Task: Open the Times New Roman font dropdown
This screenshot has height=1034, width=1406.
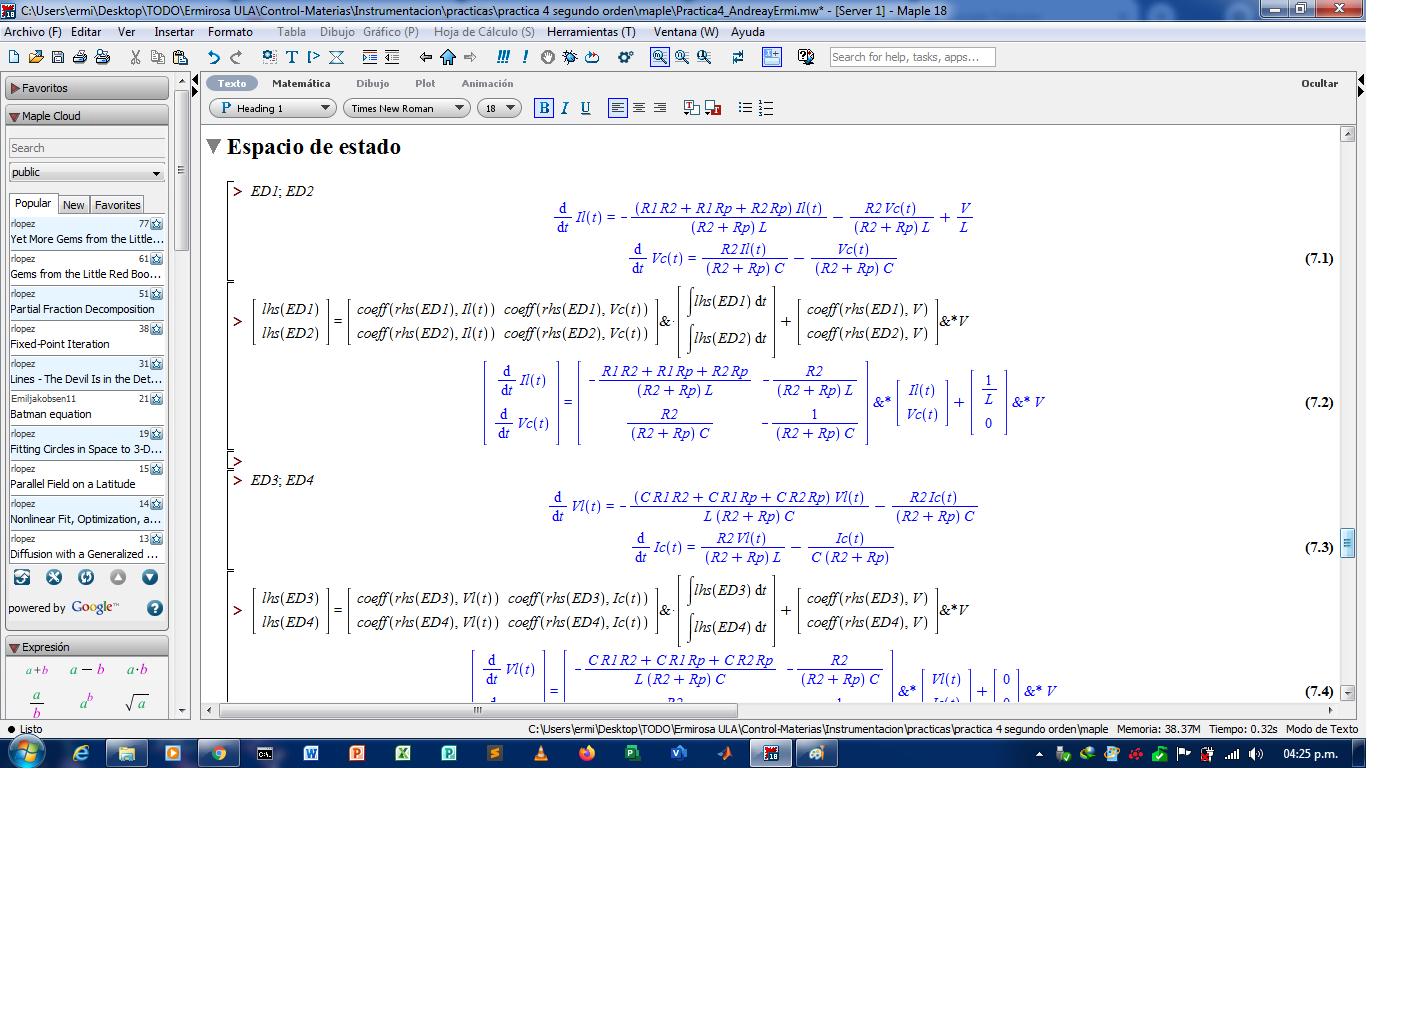Action: pos(461,107)
